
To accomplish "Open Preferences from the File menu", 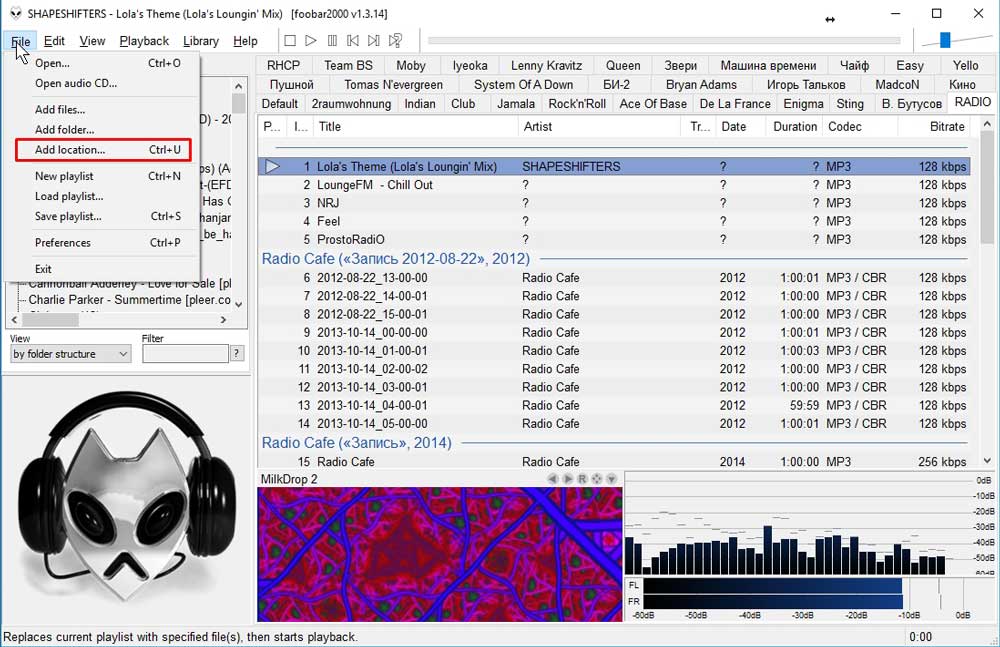I will click(63, 242).
